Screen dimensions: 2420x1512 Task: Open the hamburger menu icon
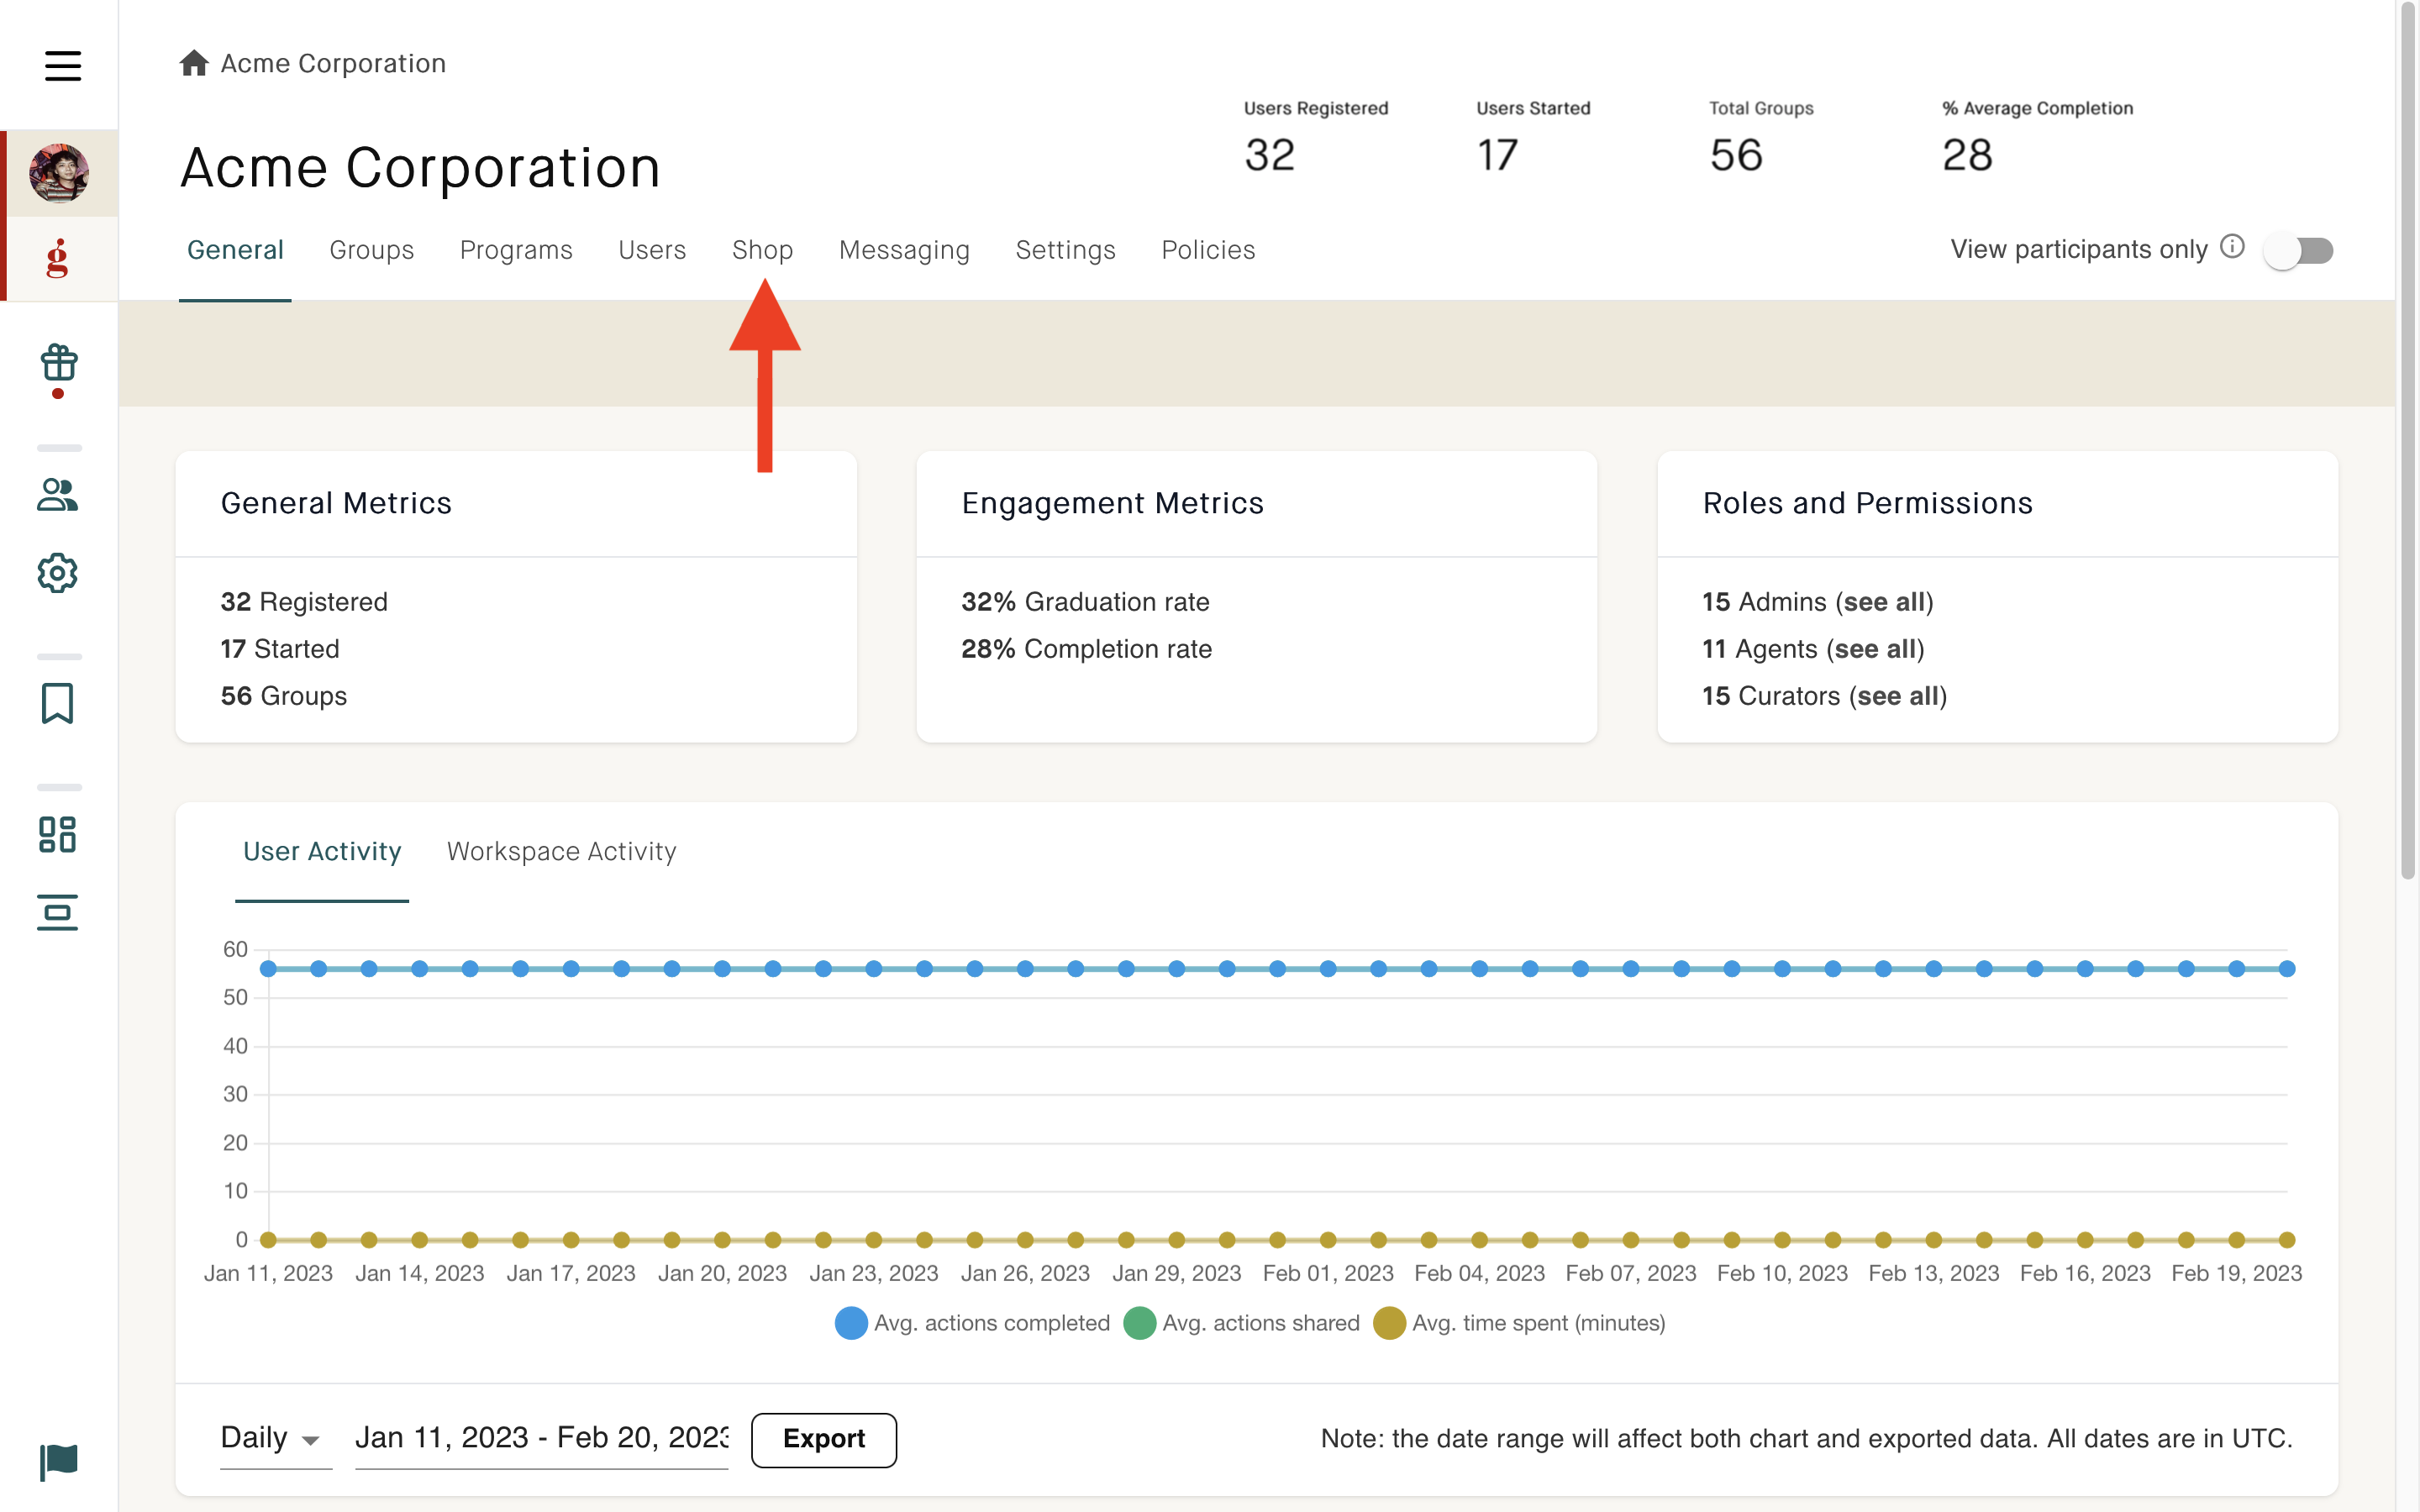coord(62,66)
